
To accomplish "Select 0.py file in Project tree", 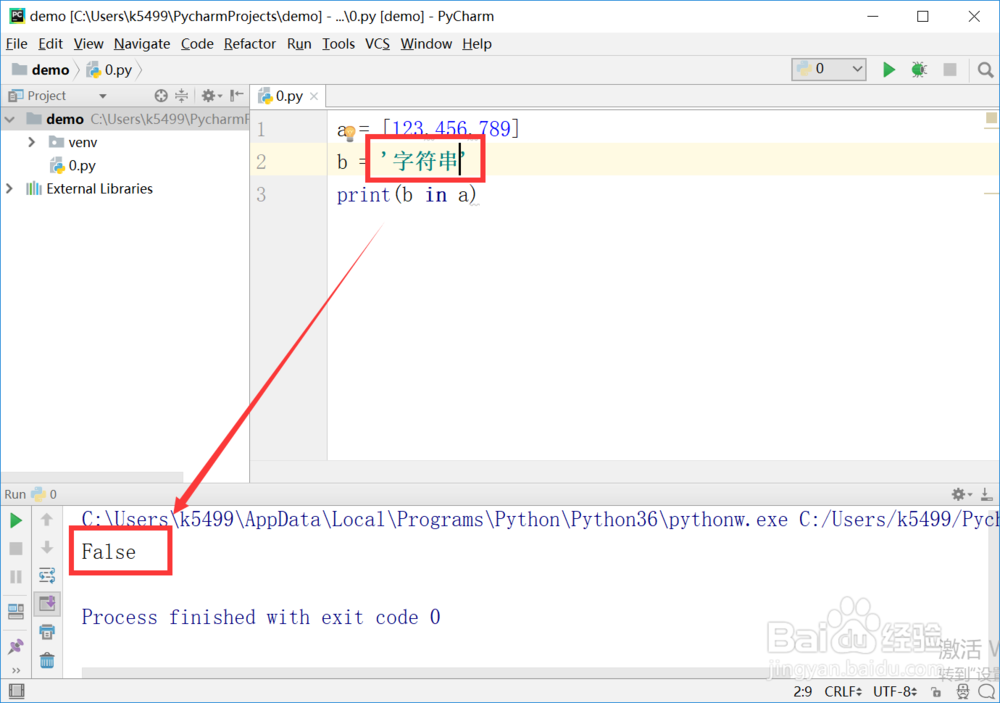I will [82, 166].
